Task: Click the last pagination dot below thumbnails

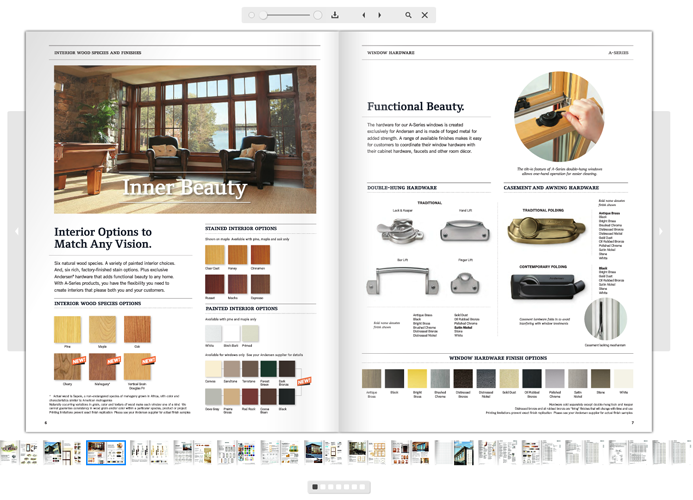Action: click(362, 487)
